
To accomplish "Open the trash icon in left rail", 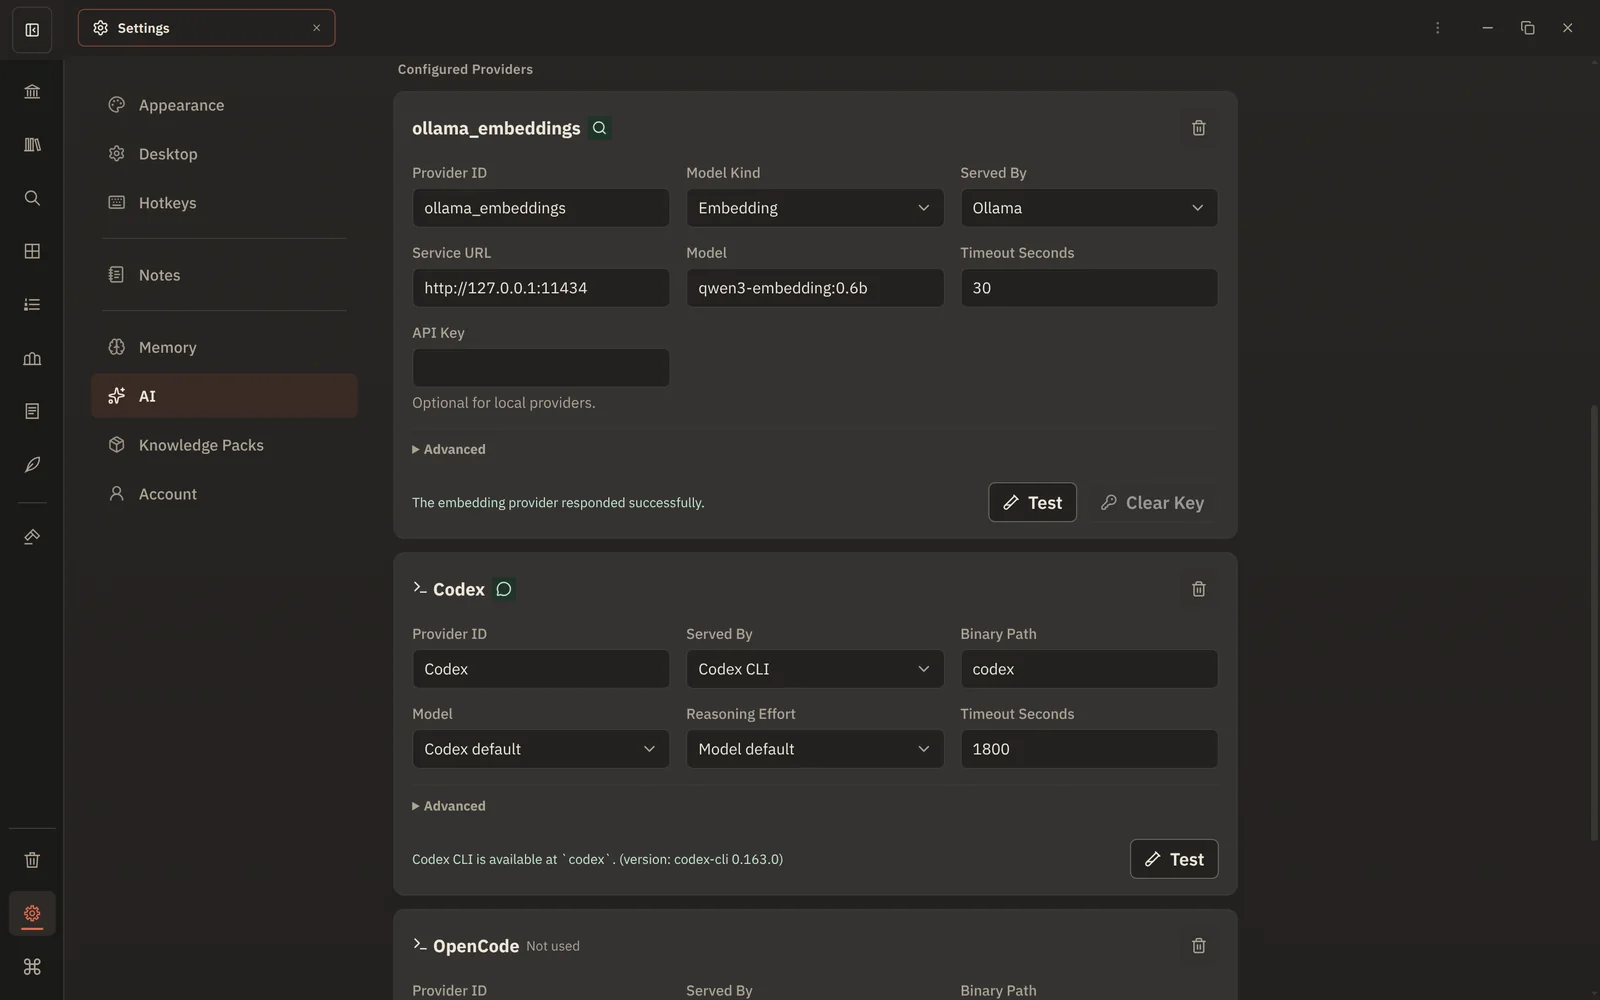I will tap(32, 860).
